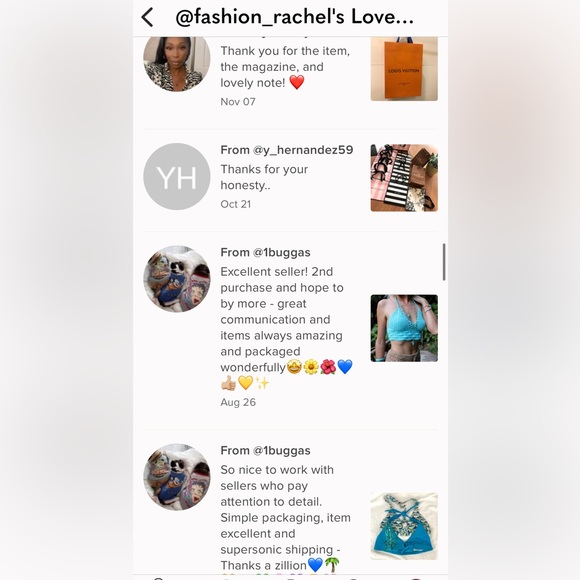Tap the 'Excellent seller! 2nd purchase' text

[287, 327]
